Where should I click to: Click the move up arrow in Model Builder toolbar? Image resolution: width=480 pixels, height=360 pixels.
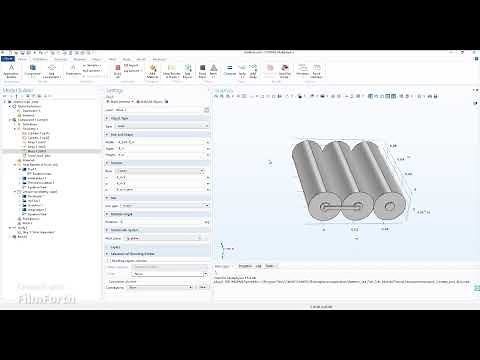(16, 96)
